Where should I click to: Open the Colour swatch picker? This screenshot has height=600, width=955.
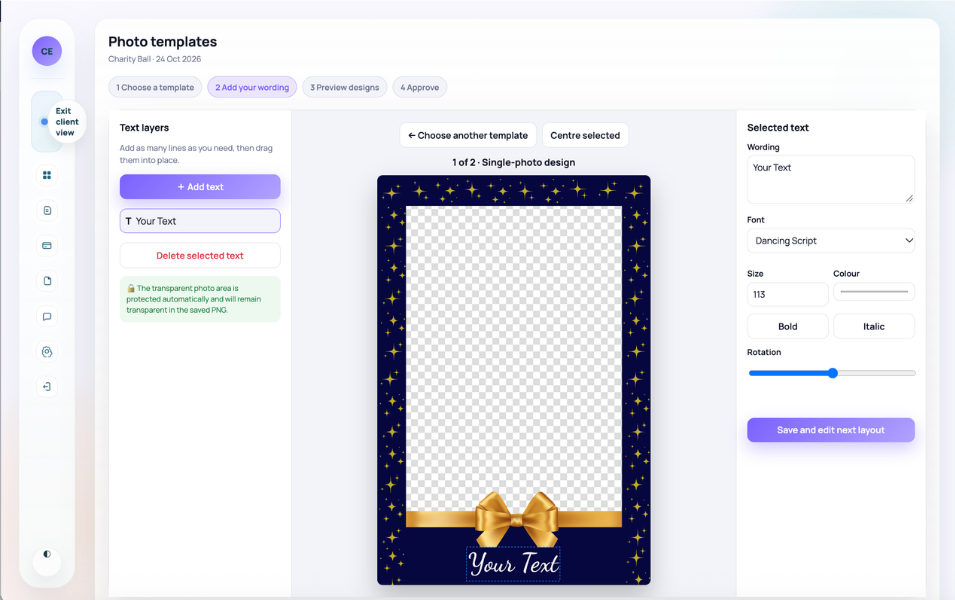[874, 292]
